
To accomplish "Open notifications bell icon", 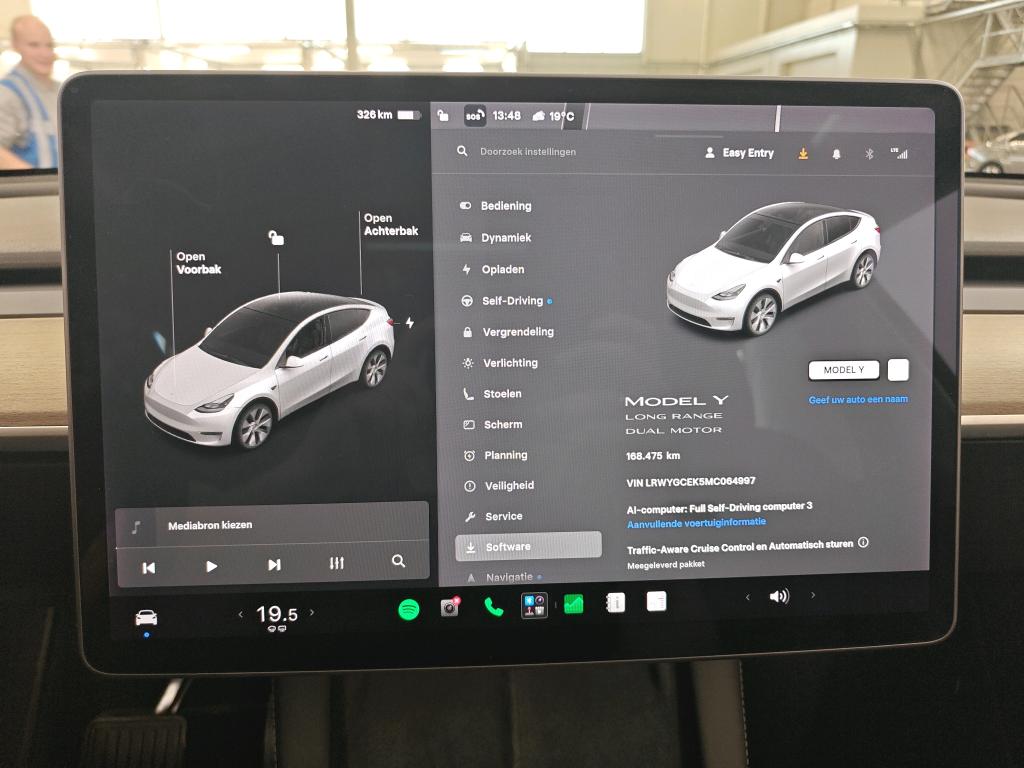I will coord(836,154).
